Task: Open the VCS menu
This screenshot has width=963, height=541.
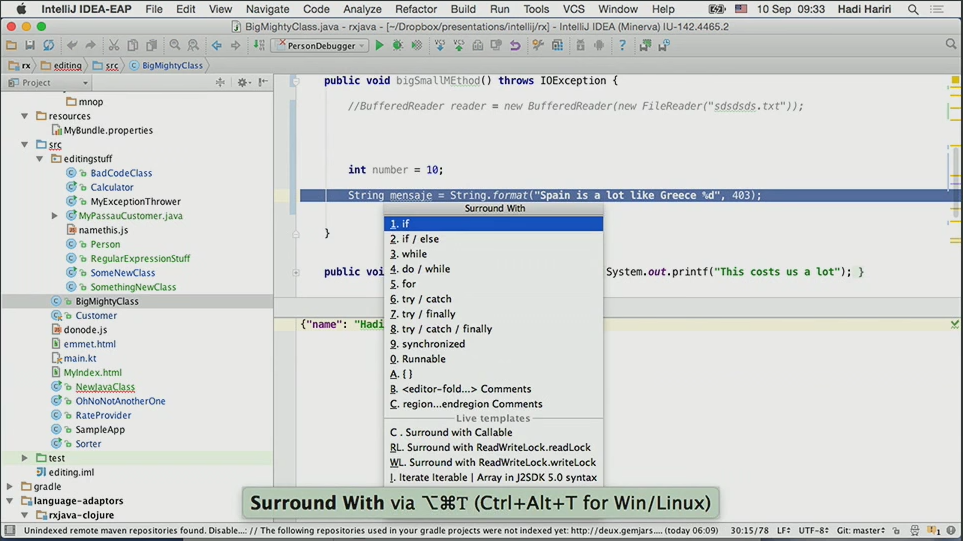Action: pos(574,9)
